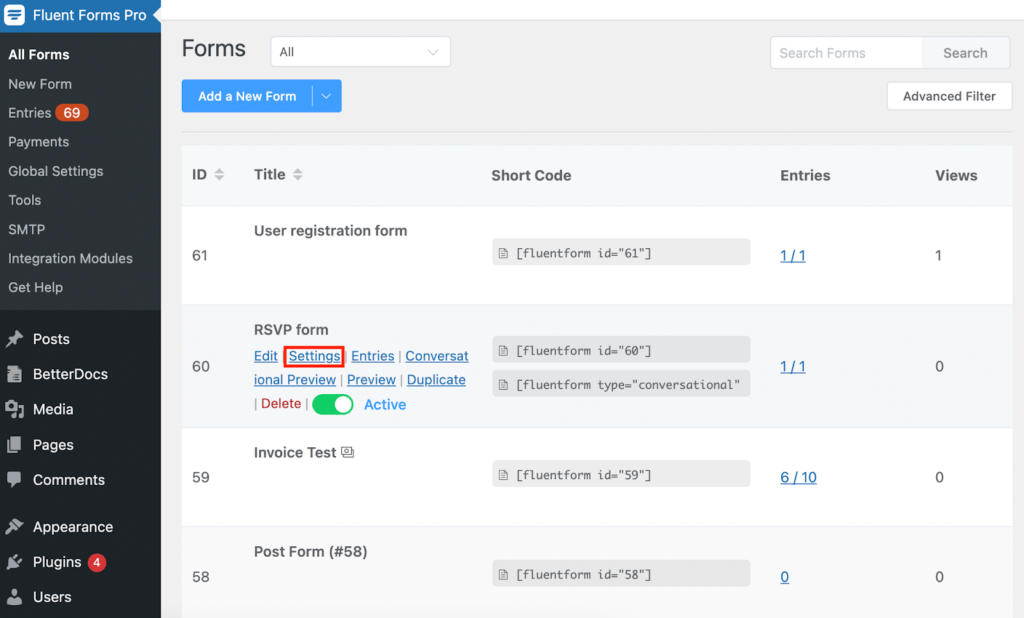The image size is (1024, 618).
Task: Click the Posts pushpin icon
Action: click(x=14, y=339)
